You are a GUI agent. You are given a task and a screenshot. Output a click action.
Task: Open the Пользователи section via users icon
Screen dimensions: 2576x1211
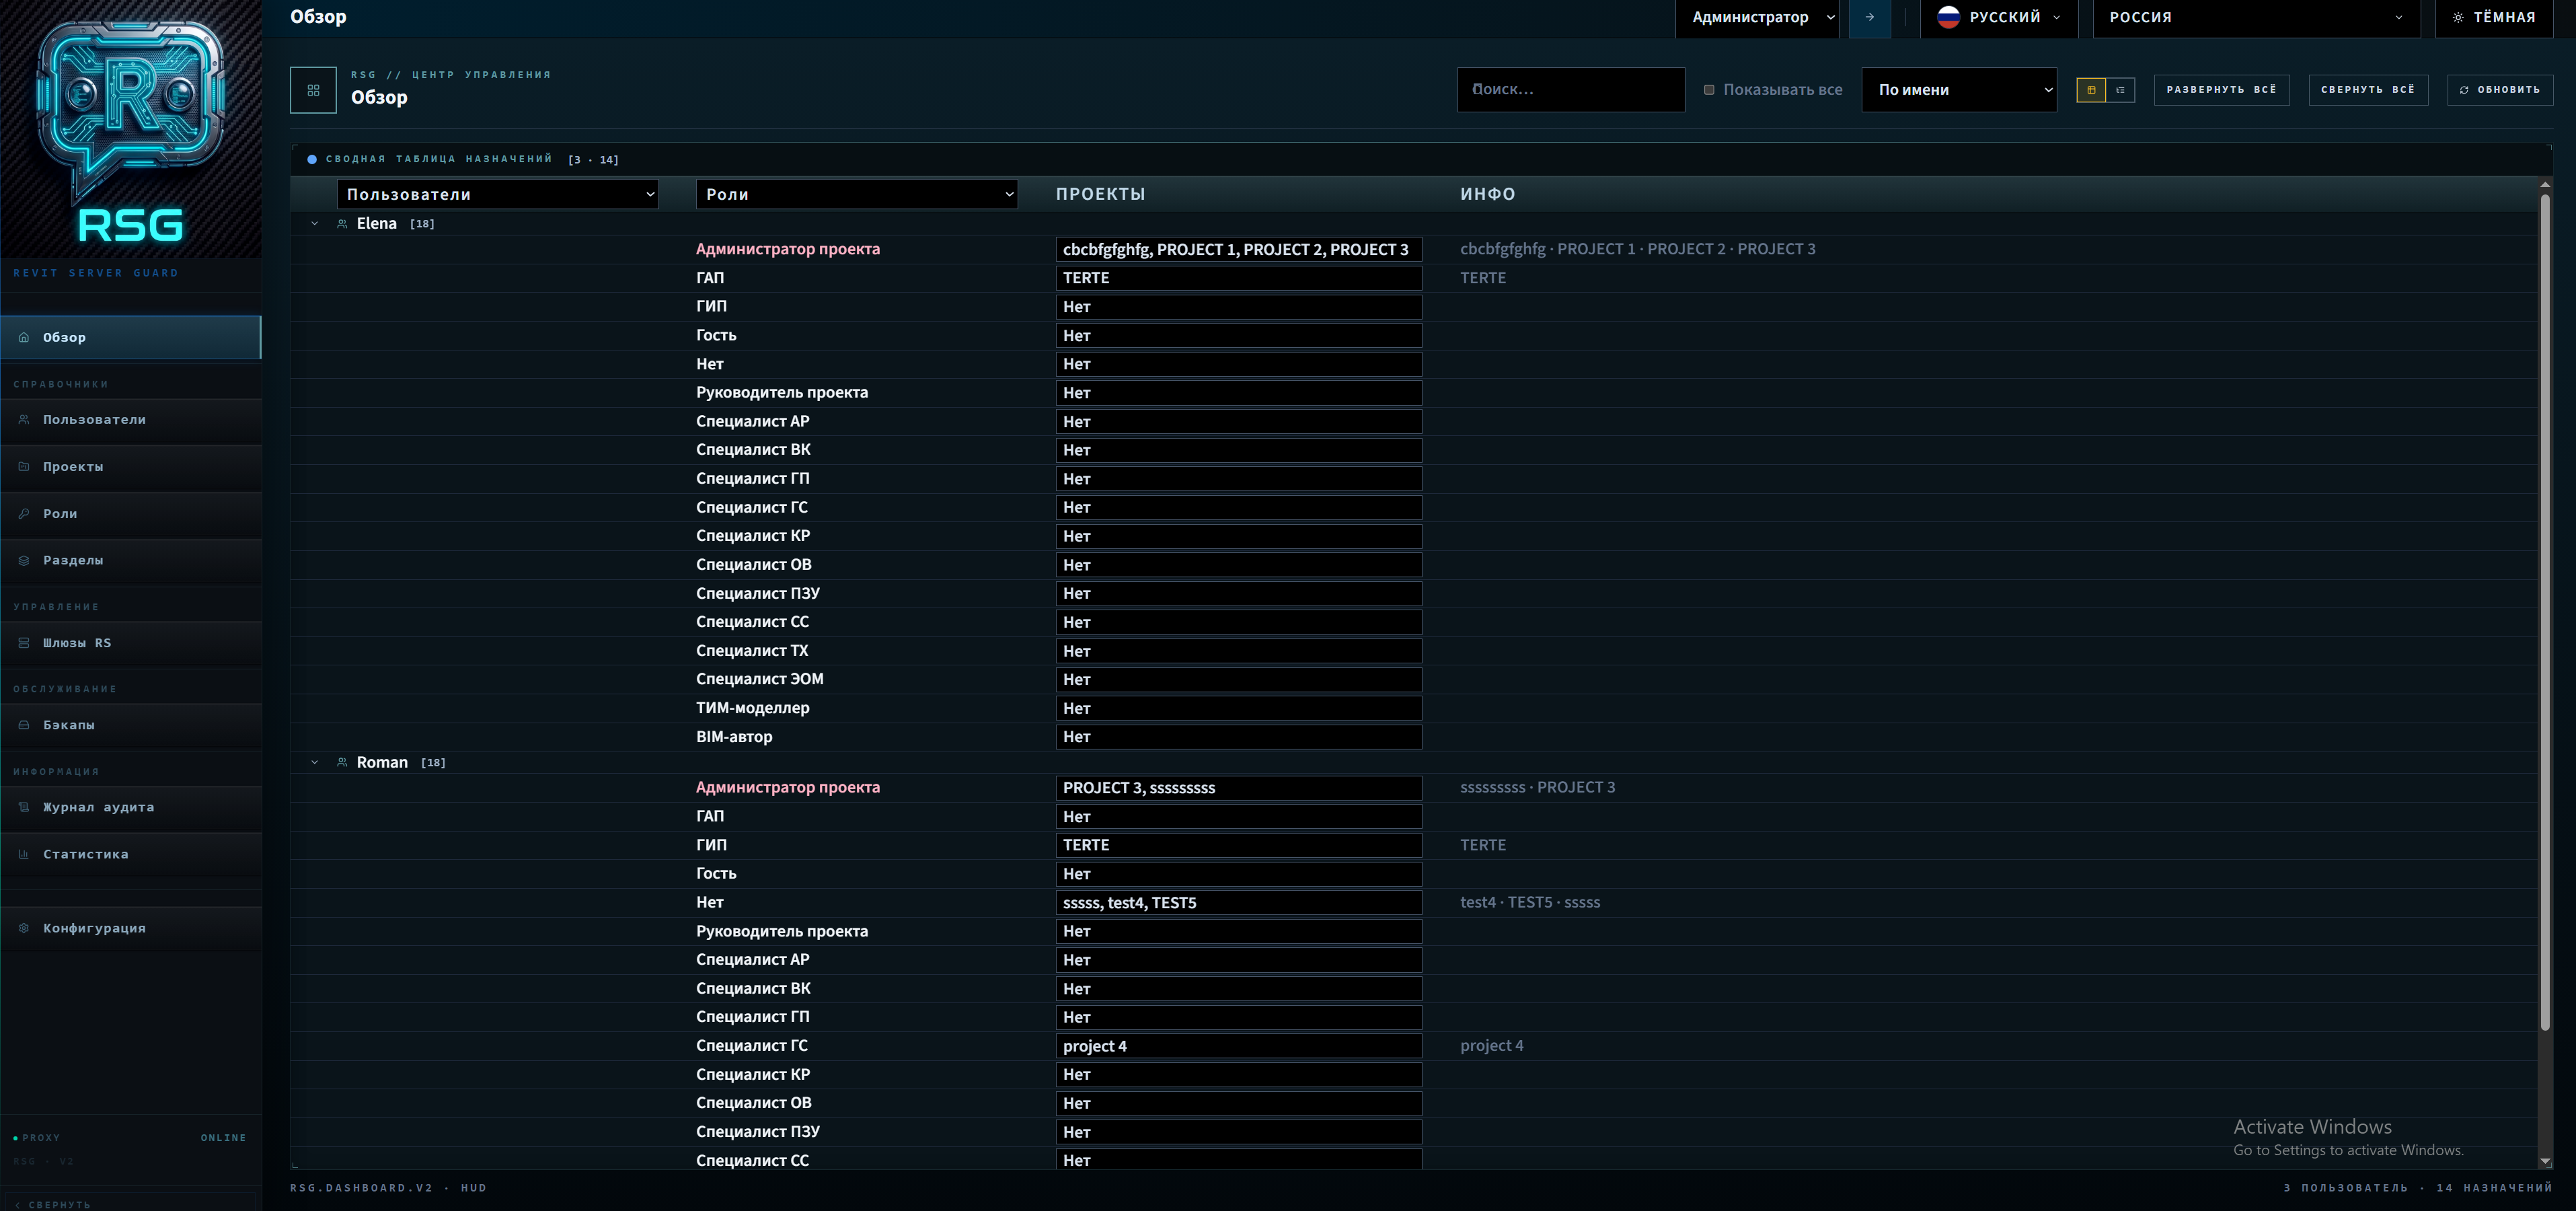[24, 419]
